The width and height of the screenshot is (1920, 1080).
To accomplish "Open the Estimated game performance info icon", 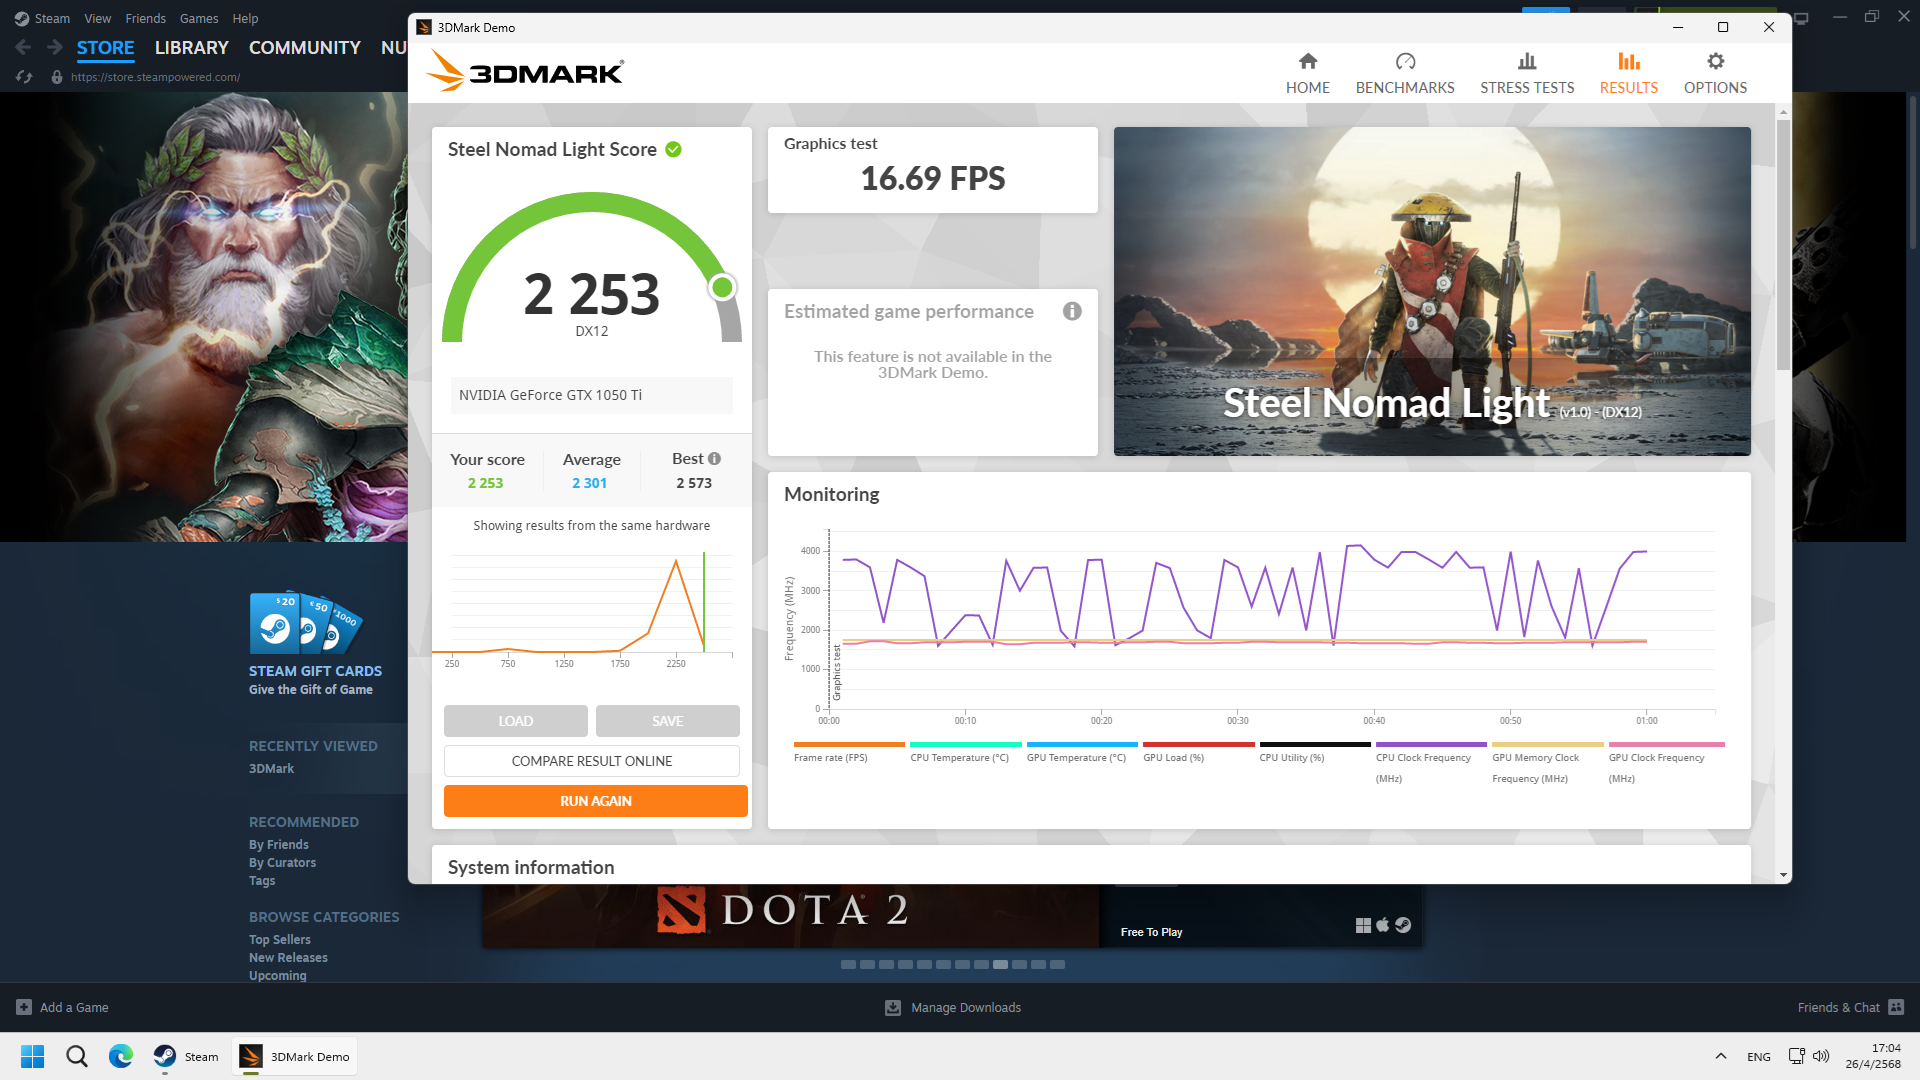I will click(1072, 311).
